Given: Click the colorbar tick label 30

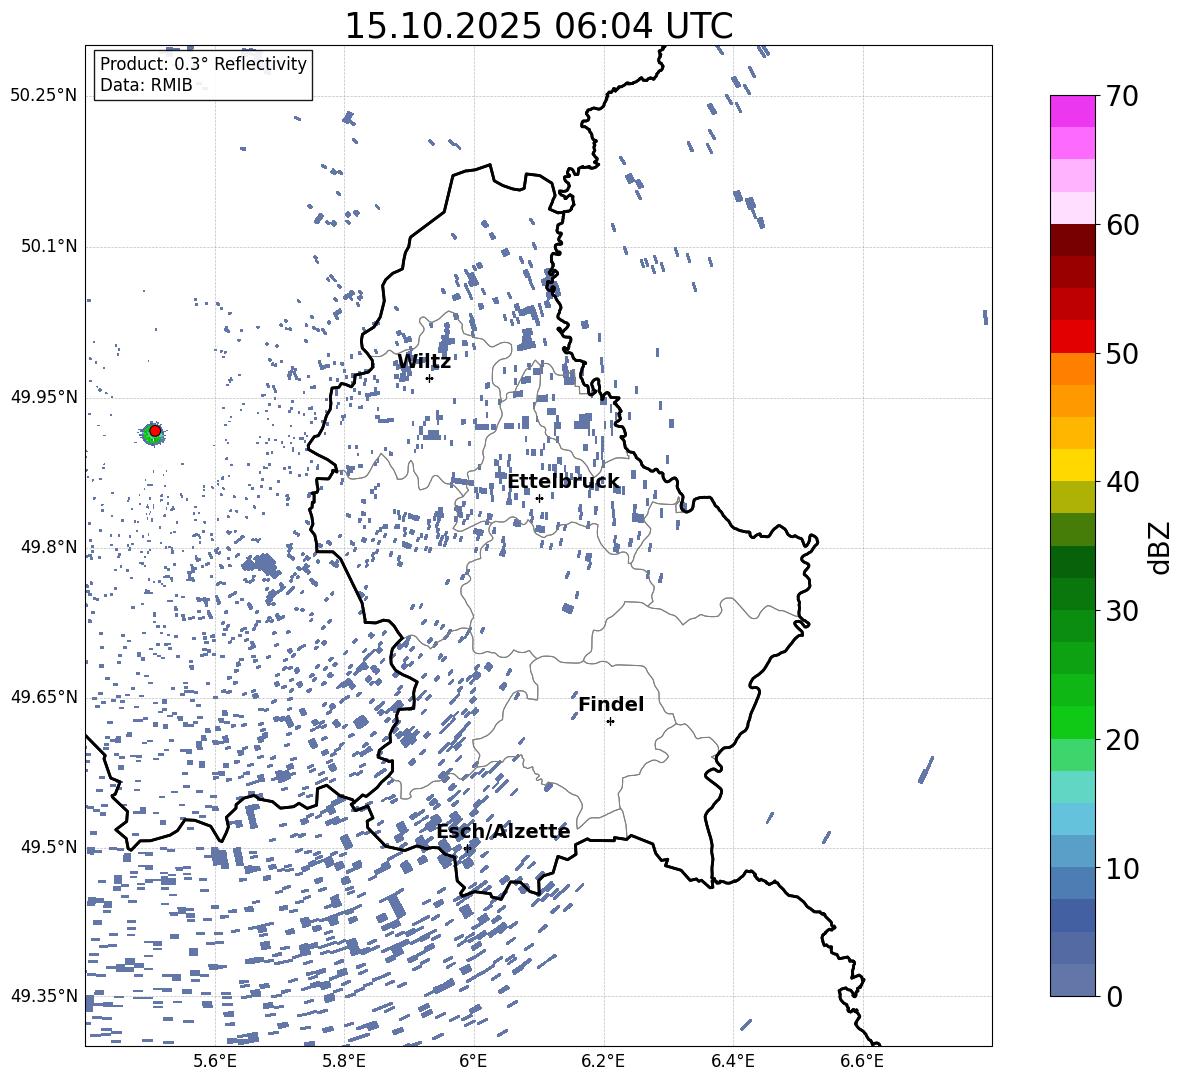Looking at the screenshot, I should pyautogui.click(x=1122, y=611).
